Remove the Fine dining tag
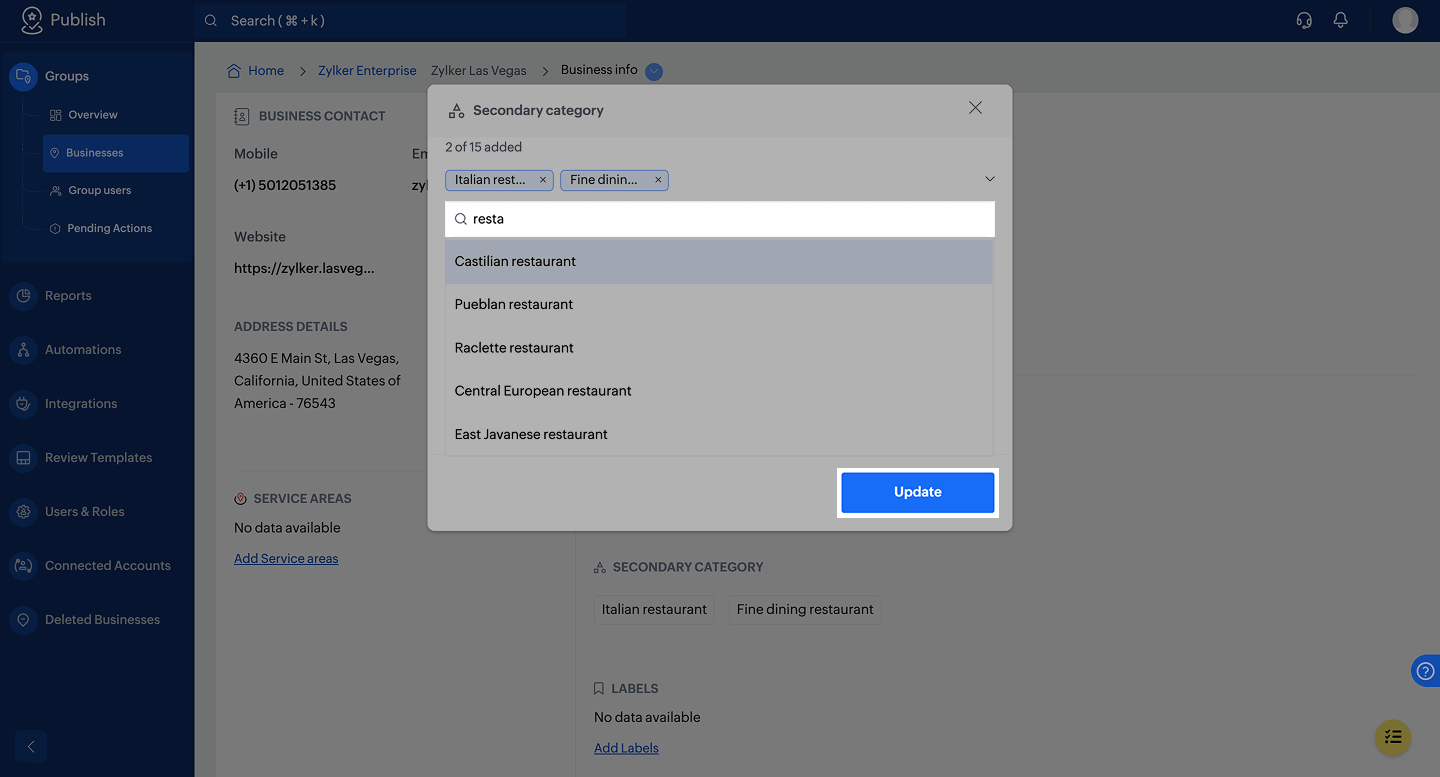Screen dimensions: 1440x777 tap(658, 180)
